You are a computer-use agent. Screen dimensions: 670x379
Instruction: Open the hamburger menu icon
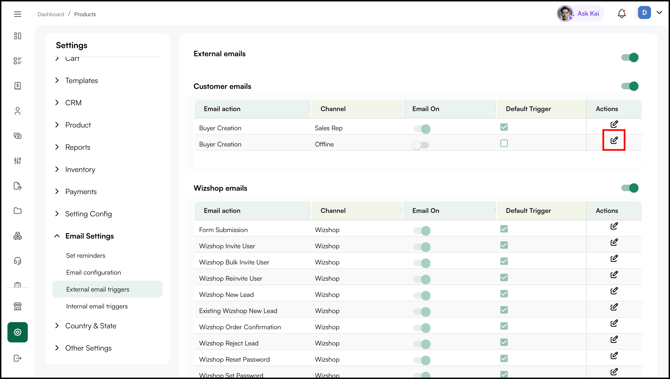tap(18, 14)
